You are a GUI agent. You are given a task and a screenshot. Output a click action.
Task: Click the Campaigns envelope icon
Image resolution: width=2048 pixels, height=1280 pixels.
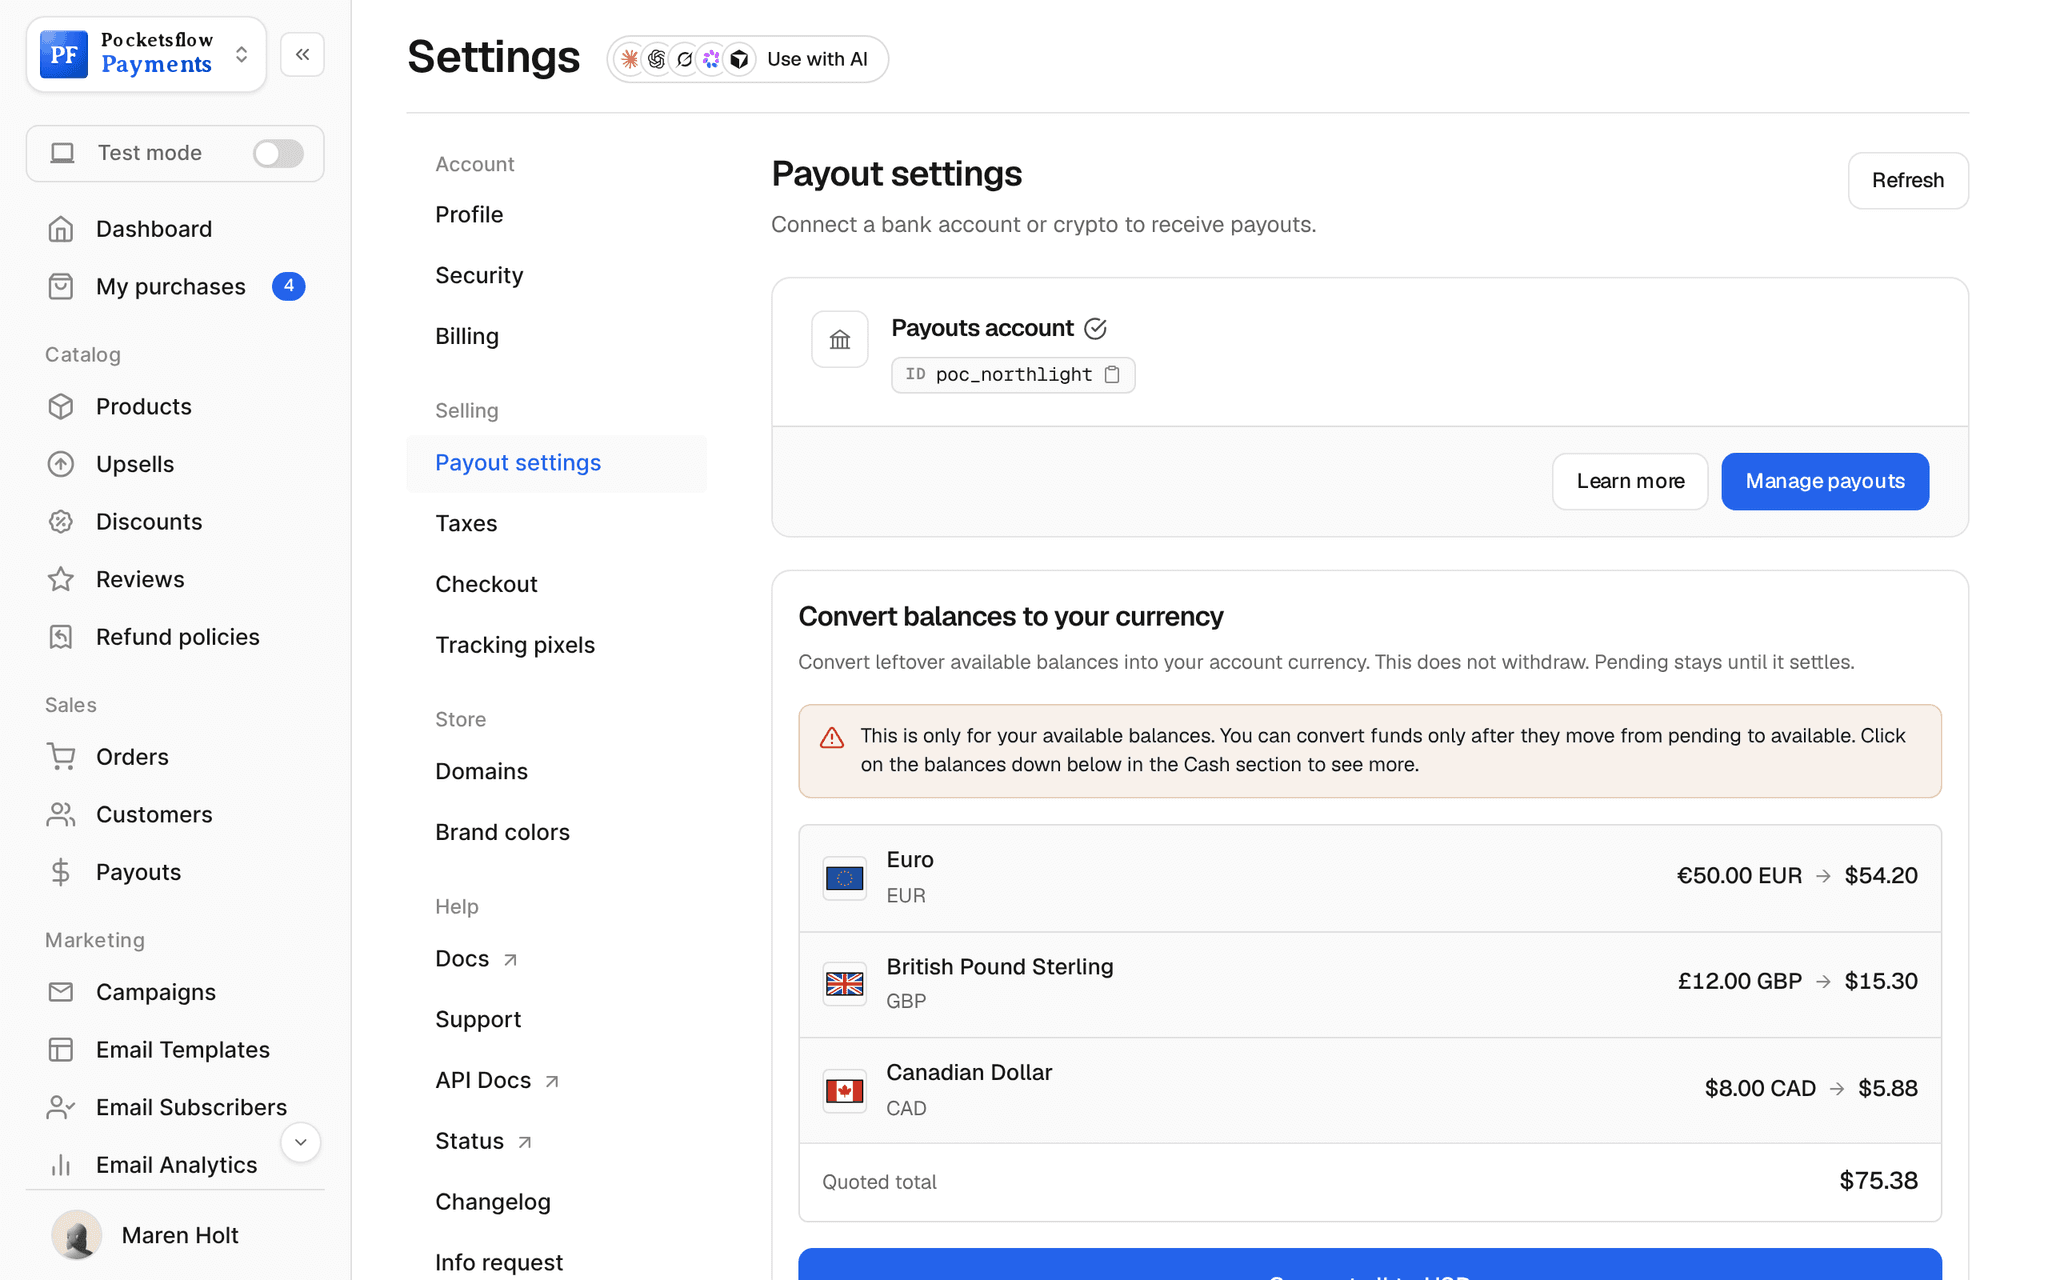tap(61, 992)
